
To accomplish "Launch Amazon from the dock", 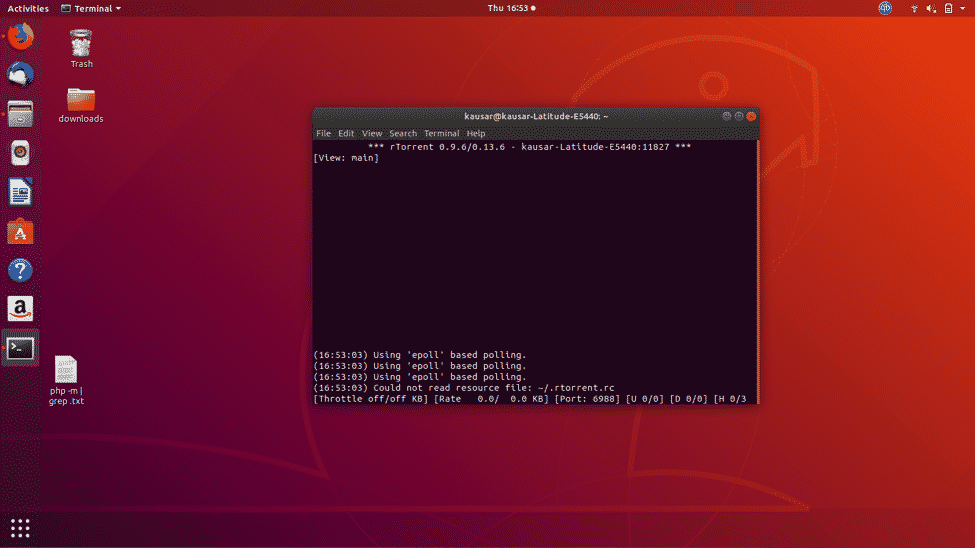I will point(20,309).
